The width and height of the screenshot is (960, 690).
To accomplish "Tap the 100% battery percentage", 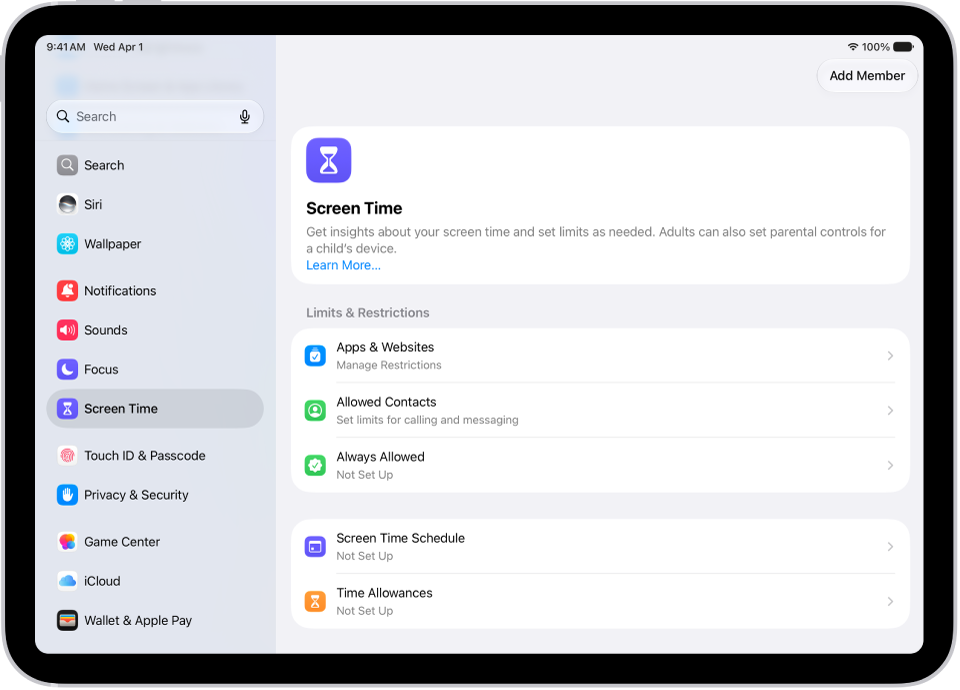I will click(876, 47).
